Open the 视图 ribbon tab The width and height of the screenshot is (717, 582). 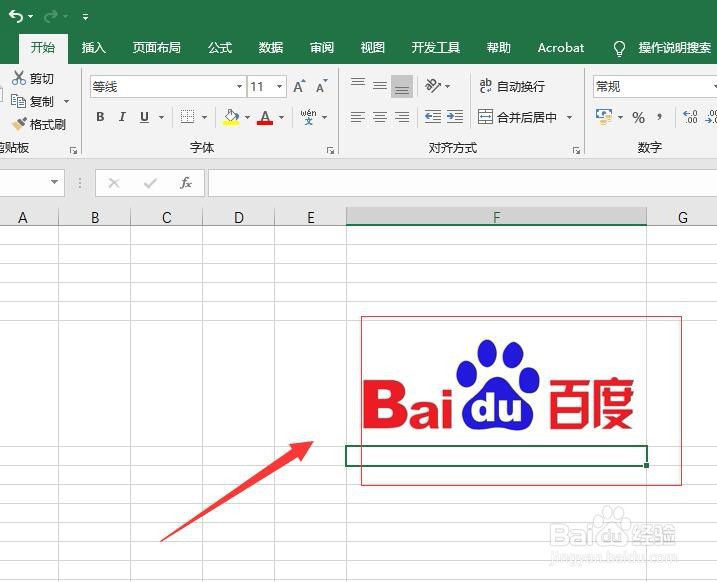(x=372, y=48)
